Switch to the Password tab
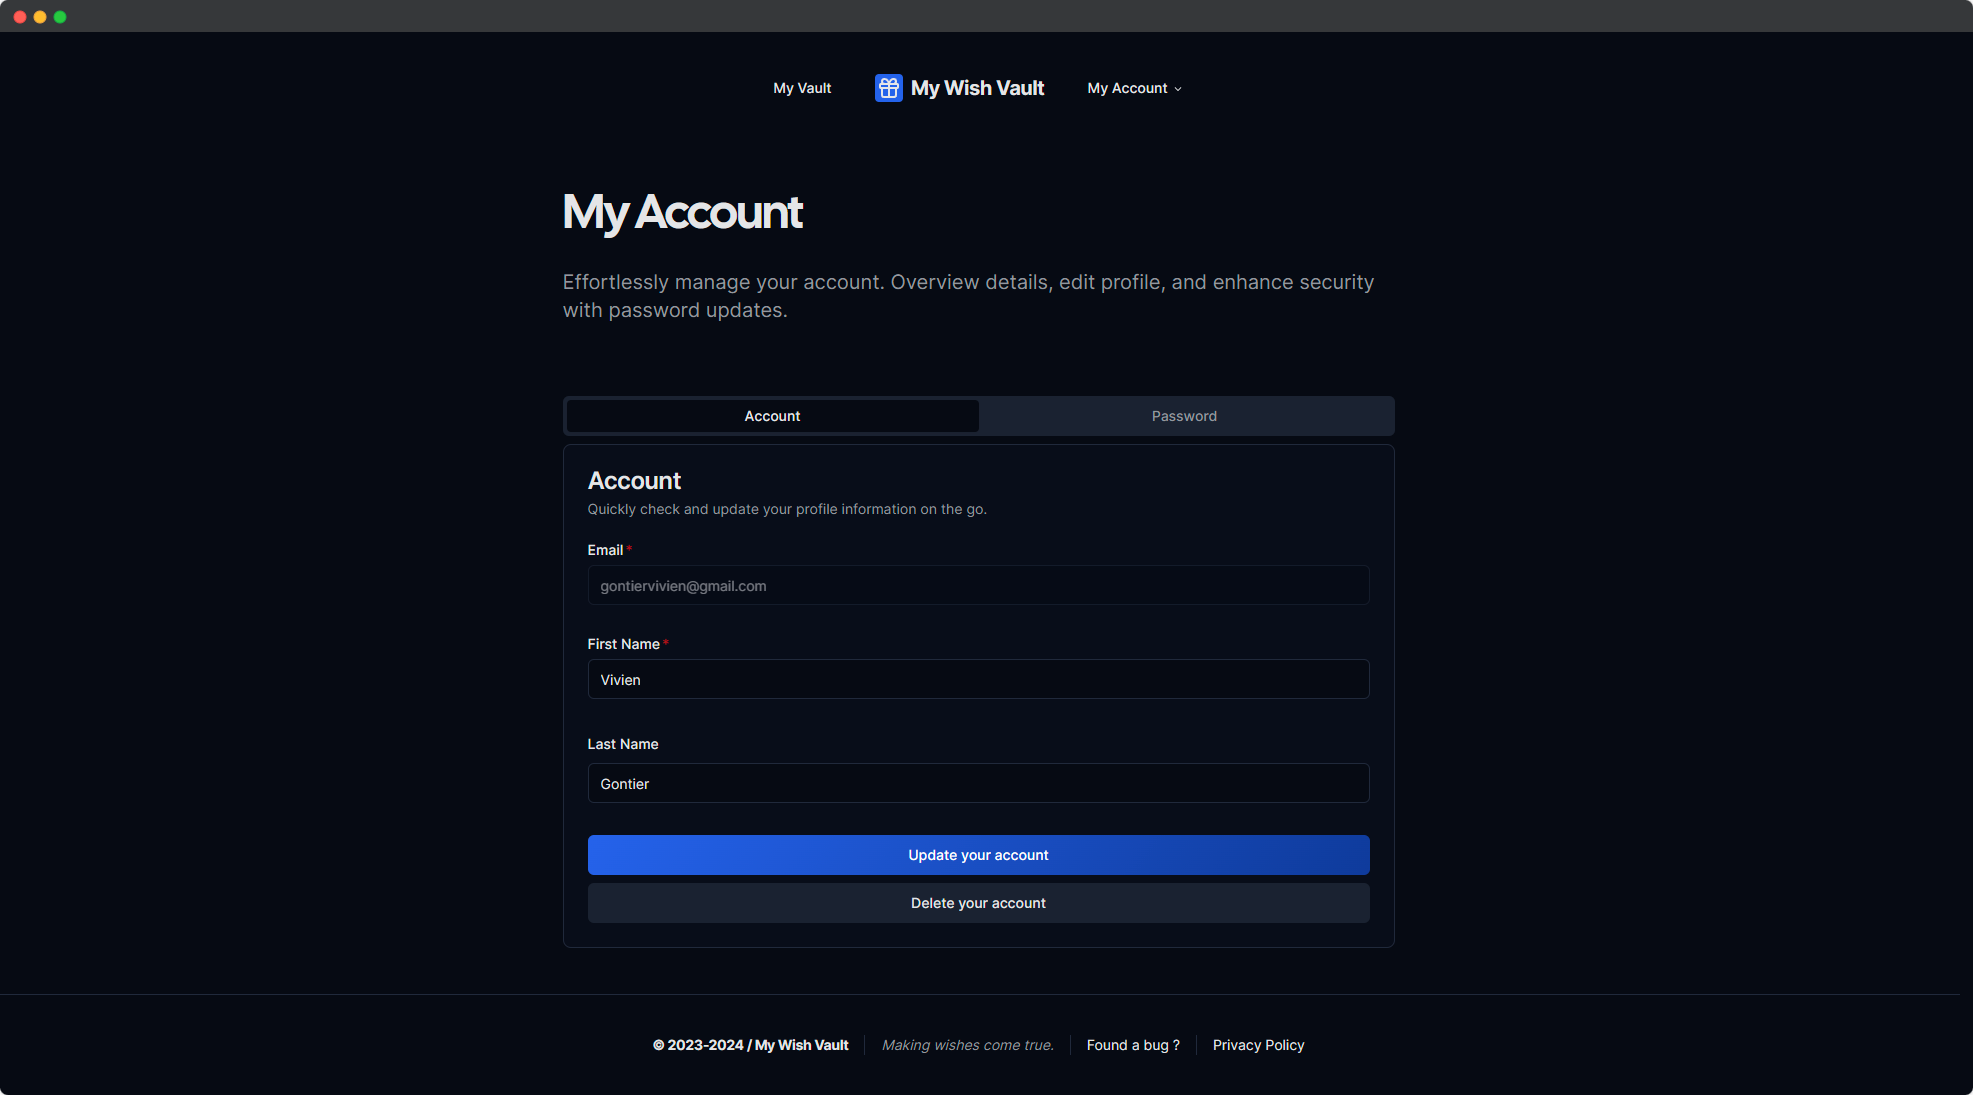This screenshot has width=1973, height=1095. coord(1184,416)
